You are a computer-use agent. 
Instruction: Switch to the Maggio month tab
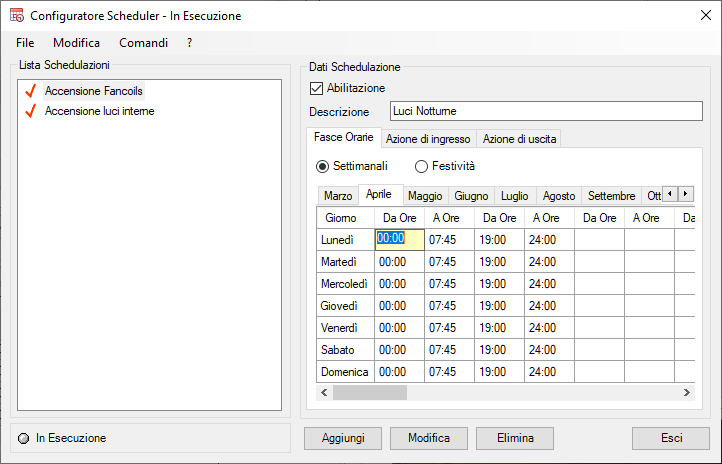[425, 196]
